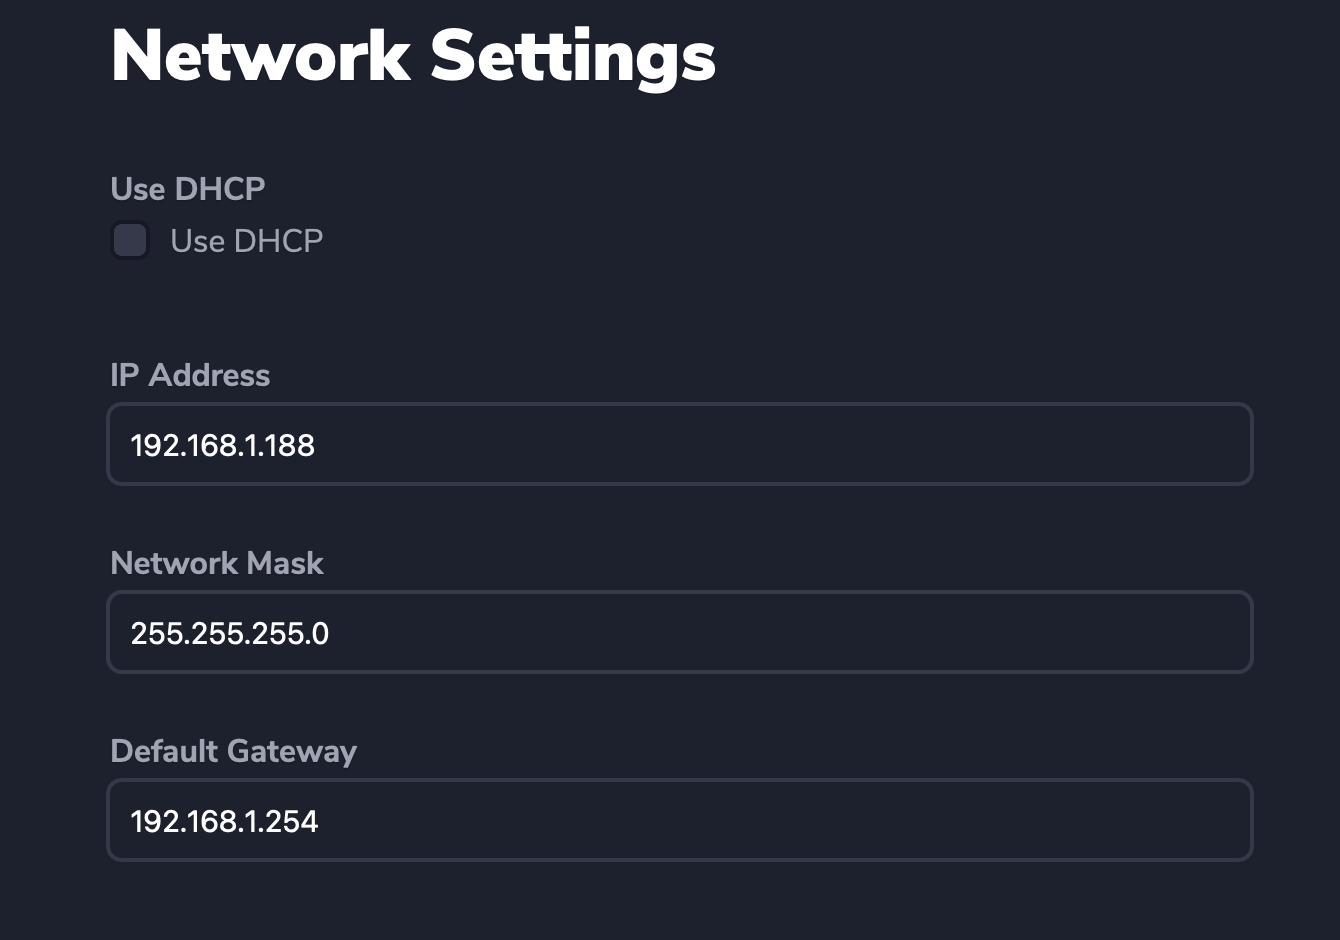Click the 'Default Gateway' field label
This screenshot has height=940, width=1340.
[234, 752]
